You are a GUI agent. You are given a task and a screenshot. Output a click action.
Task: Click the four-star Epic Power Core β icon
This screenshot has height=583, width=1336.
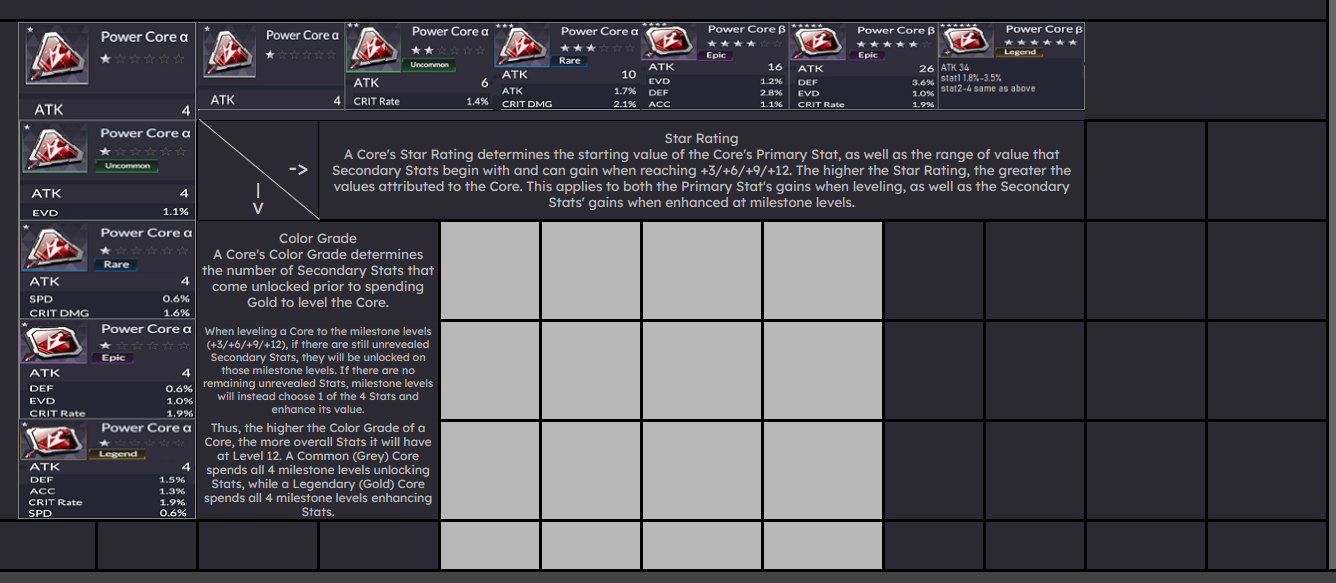[671, 43]
